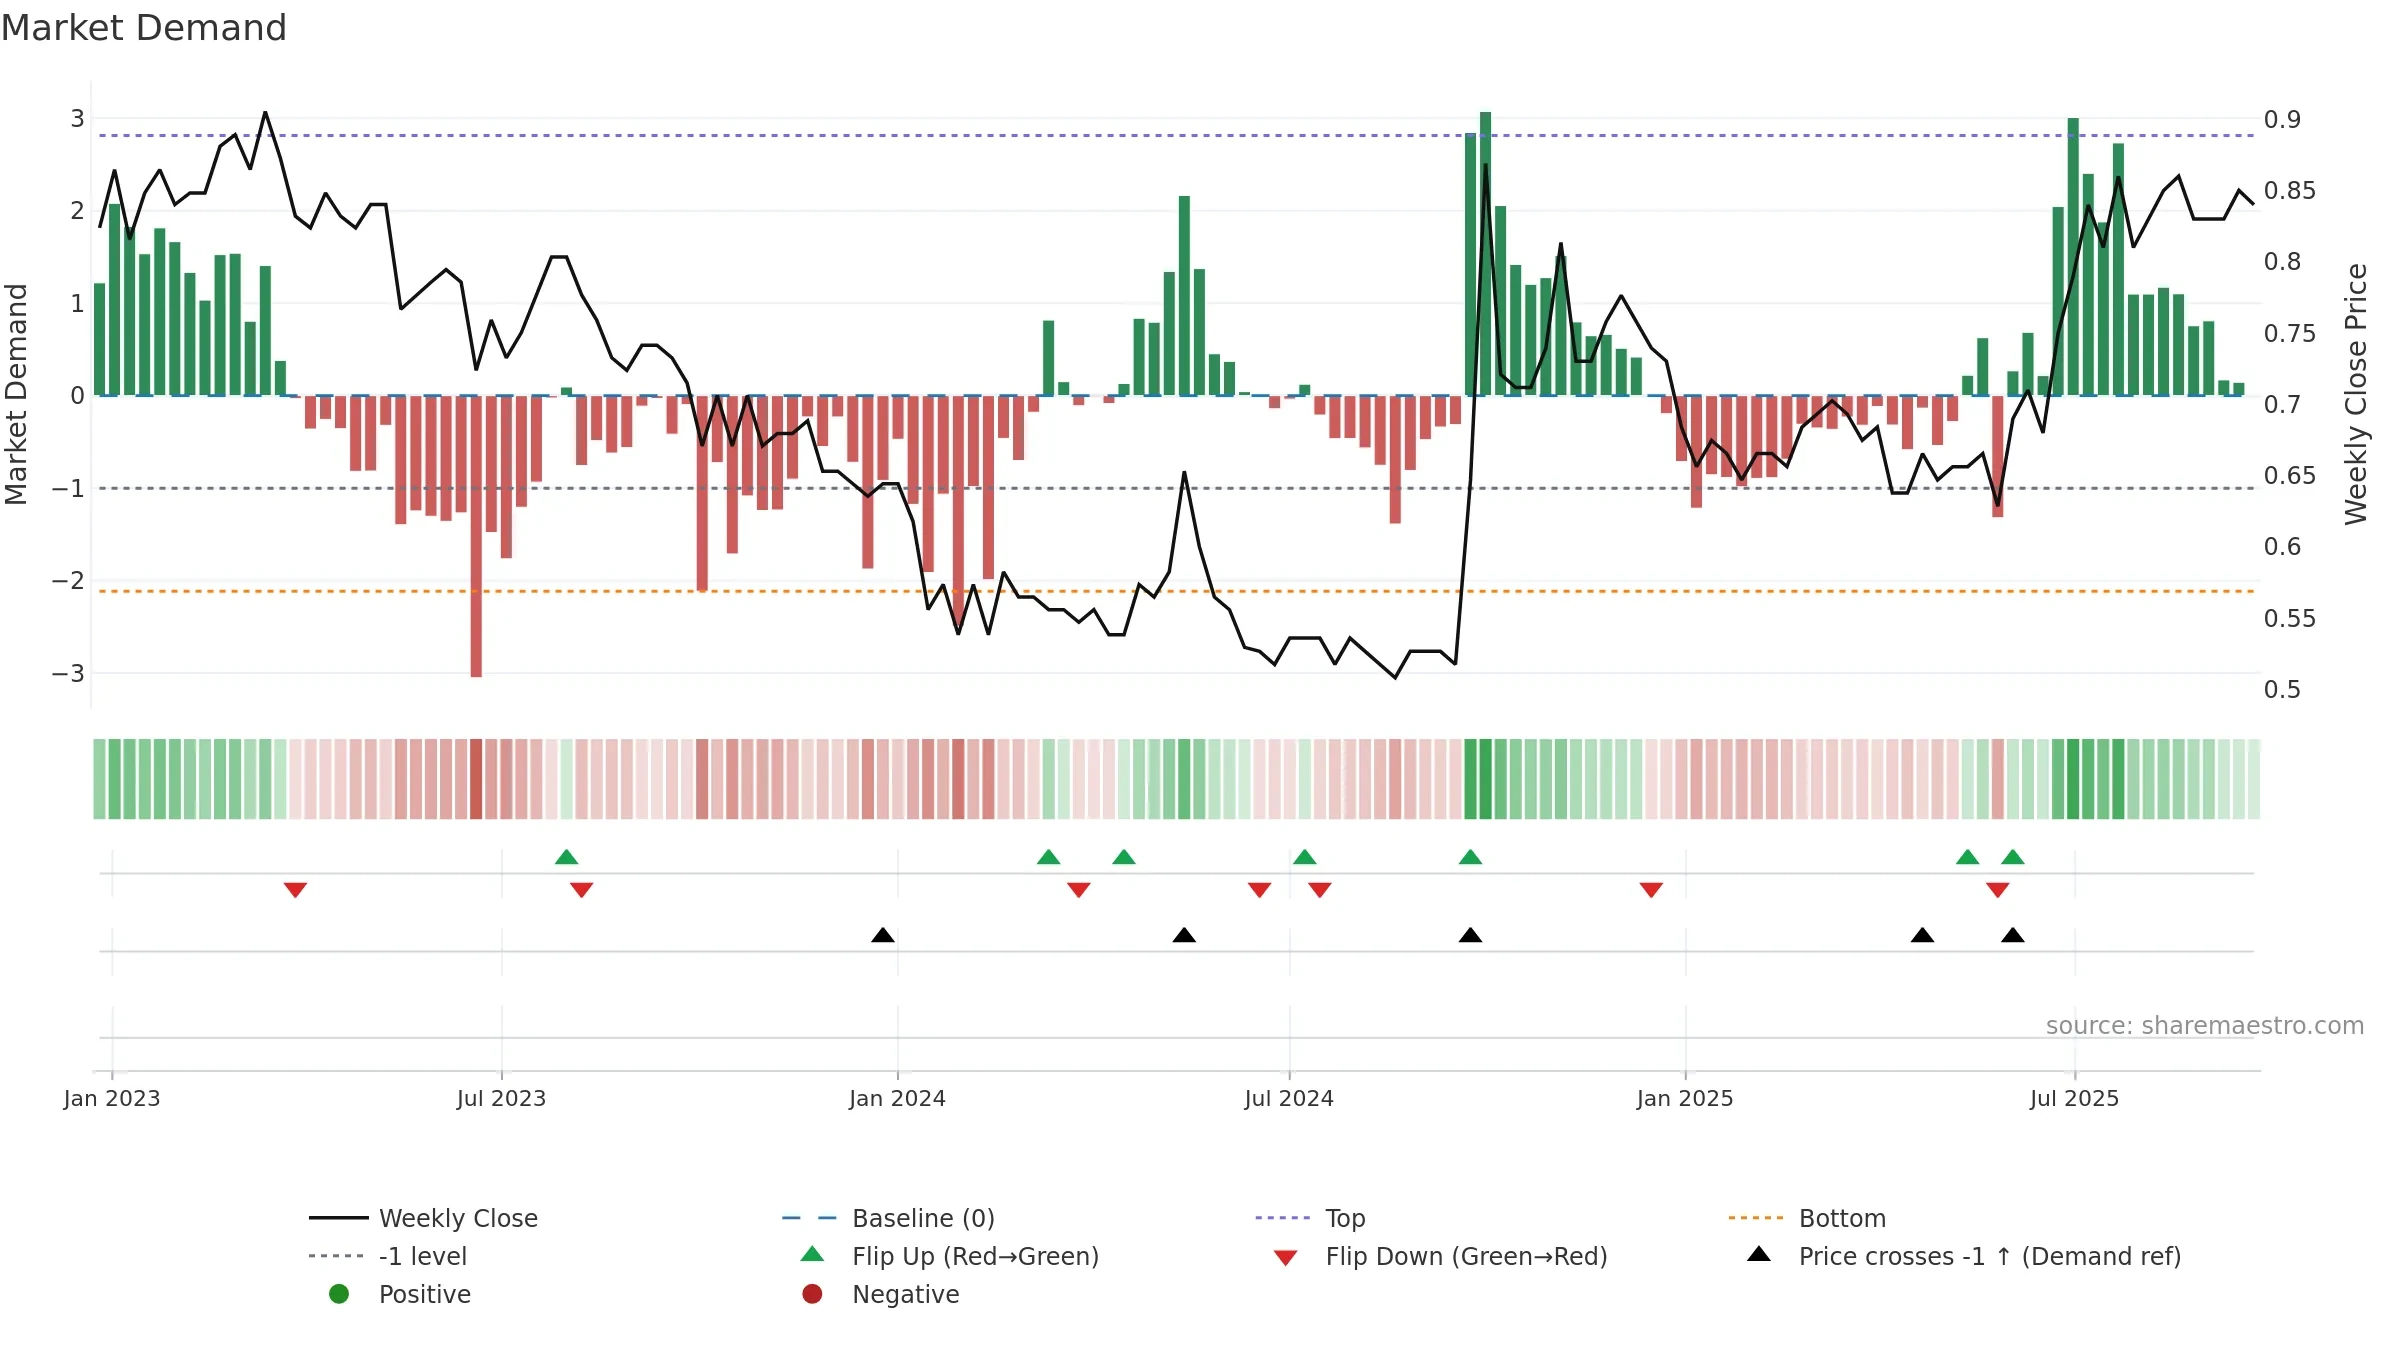Pick the black price-cross marker in September 2024
2400x1350 pixels.
1471,935
